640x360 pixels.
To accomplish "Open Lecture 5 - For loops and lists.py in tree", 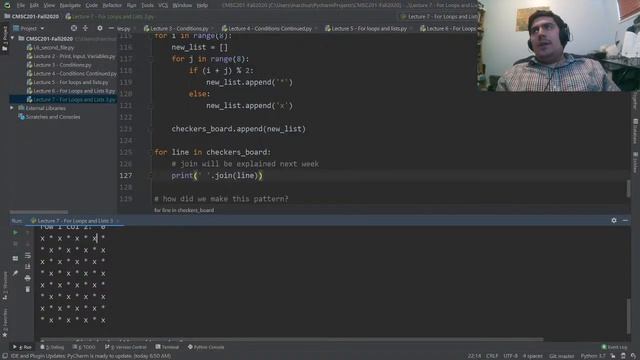I will tap(67, 82).
